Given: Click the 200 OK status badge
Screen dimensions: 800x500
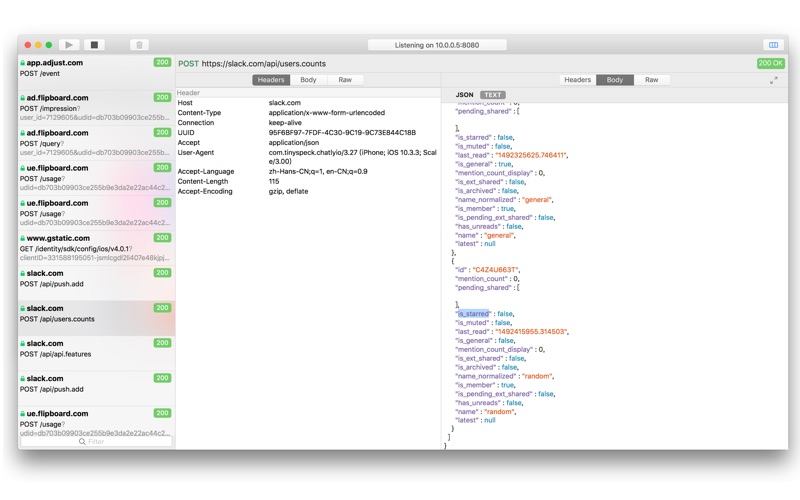Looking at the screenshot, I should tap(770, 63).
